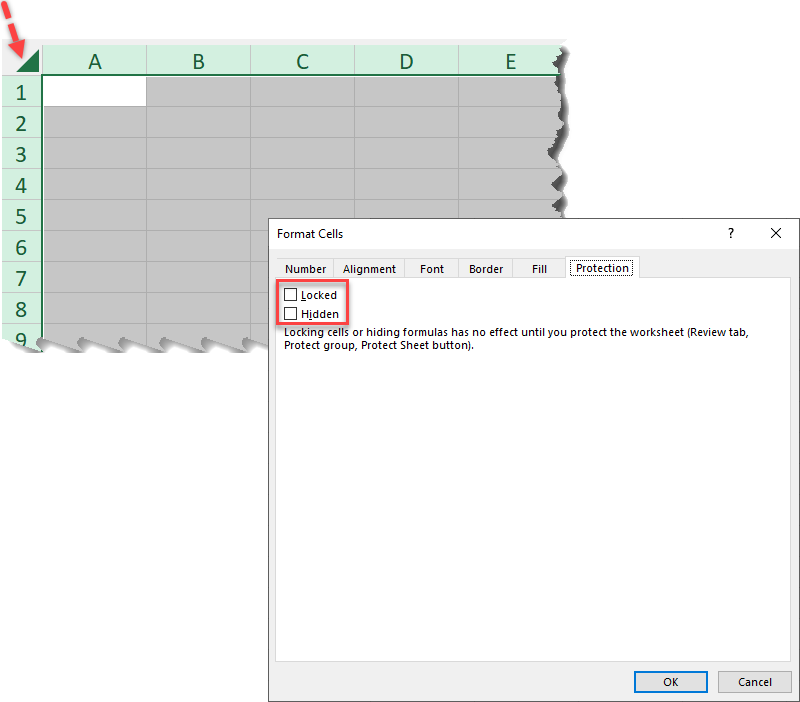
Task: Click cell A1
Action: [x=95, y=92]
